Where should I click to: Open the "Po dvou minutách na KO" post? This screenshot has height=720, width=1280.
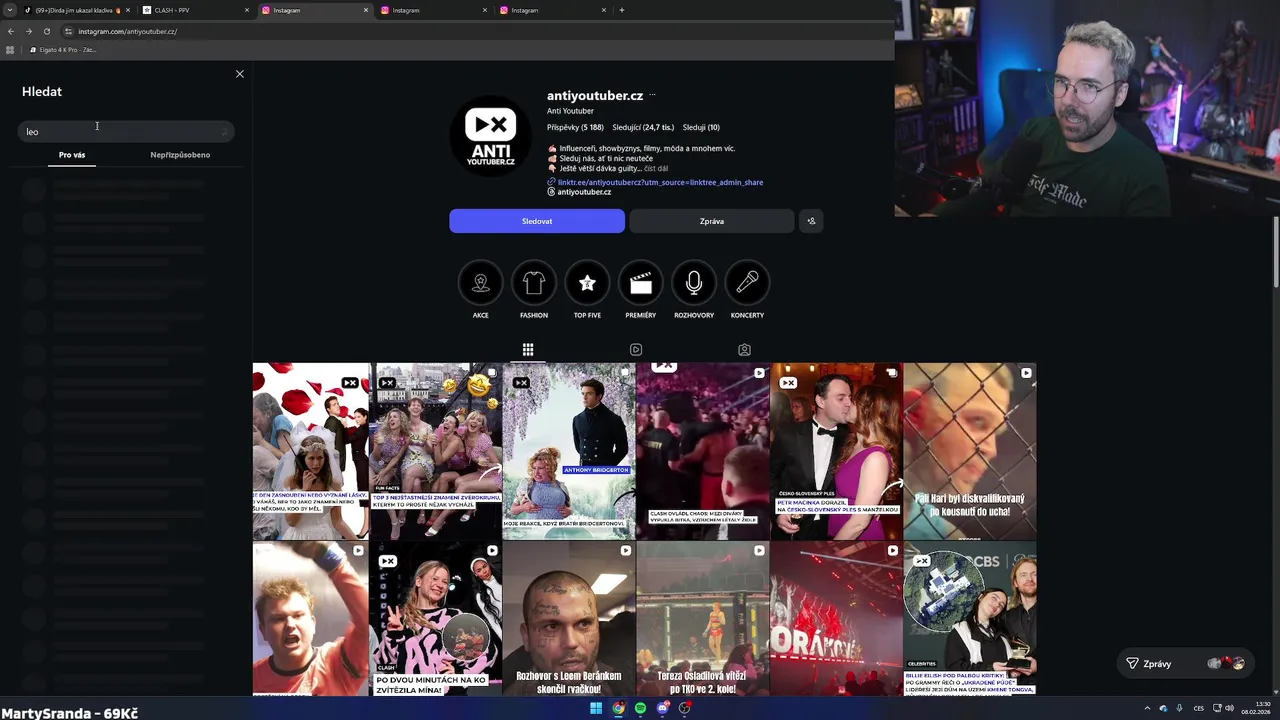pyautogui.click(x=436, y=619)
